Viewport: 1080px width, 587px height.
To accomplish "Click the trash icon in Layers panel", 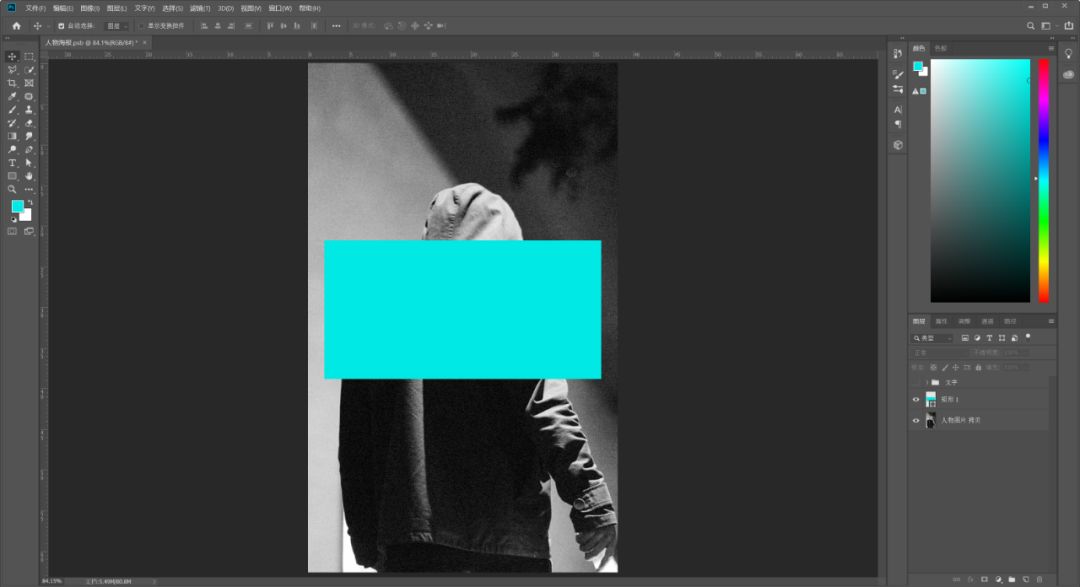I will 1039,579.
